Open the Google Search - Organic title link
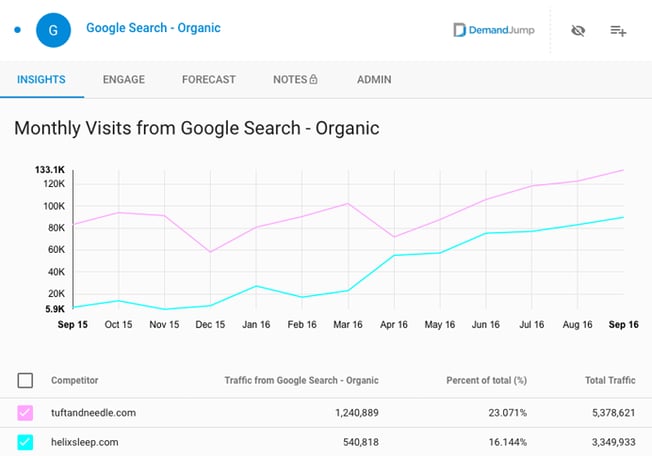Image resolution: width=652 pixels, height=456 pixels. coord(153,28)
